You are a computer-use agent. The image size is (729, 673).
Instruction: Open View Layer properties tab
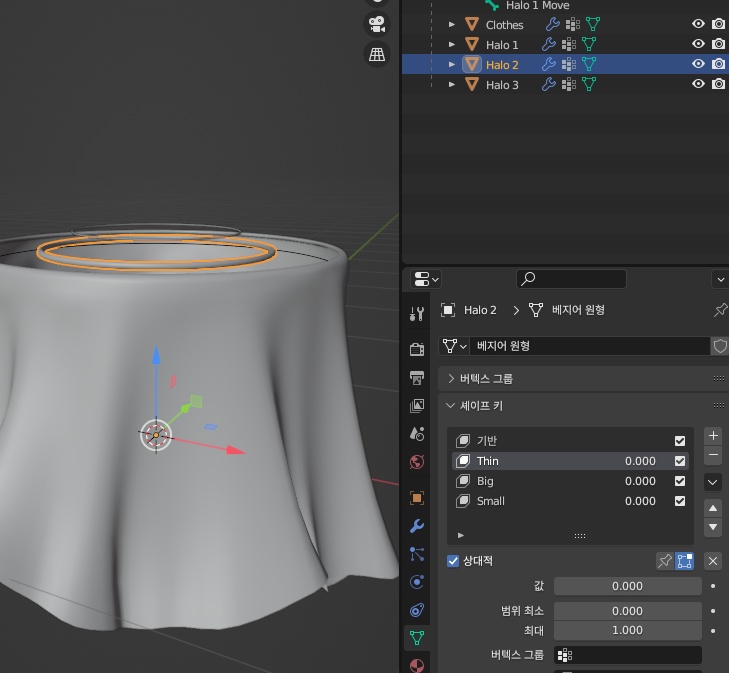coord(417,406)
